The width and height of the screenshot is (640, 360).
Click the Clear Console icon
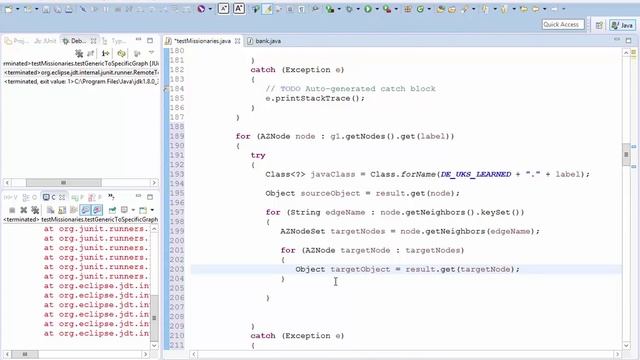point(50,210)
